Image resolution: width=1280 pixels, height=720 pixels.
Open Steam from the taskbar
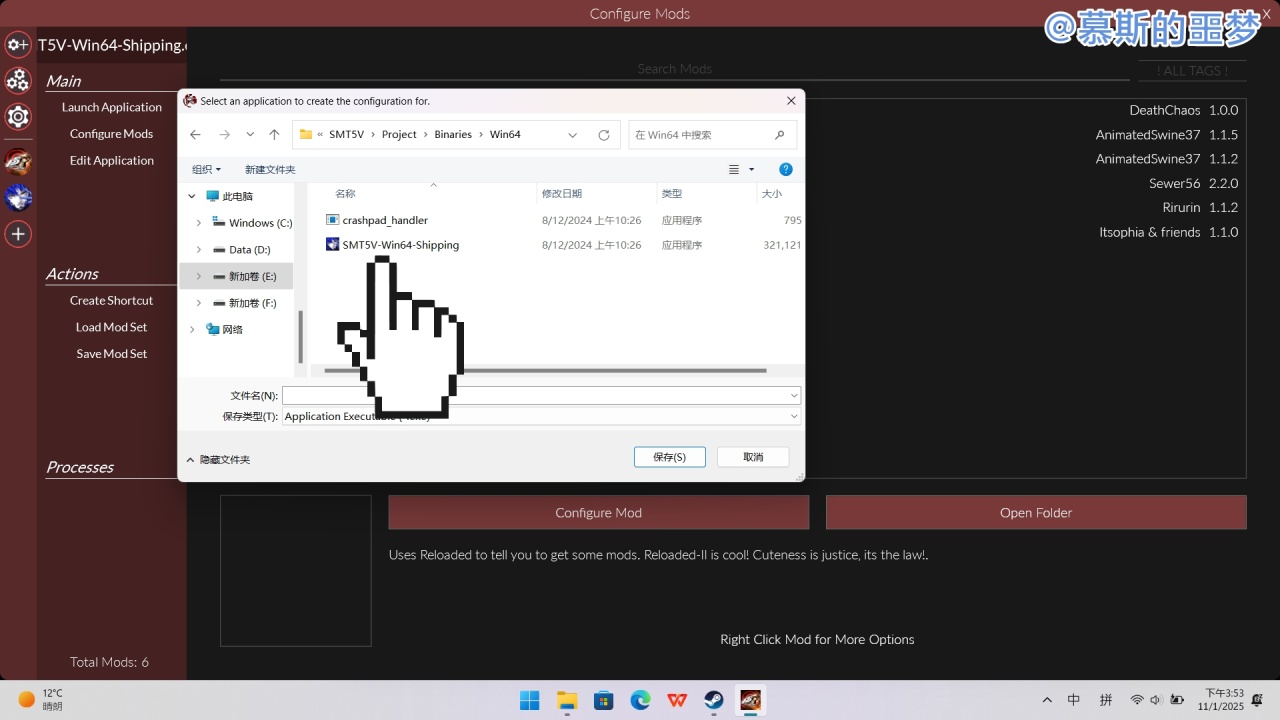click(714, 700)
